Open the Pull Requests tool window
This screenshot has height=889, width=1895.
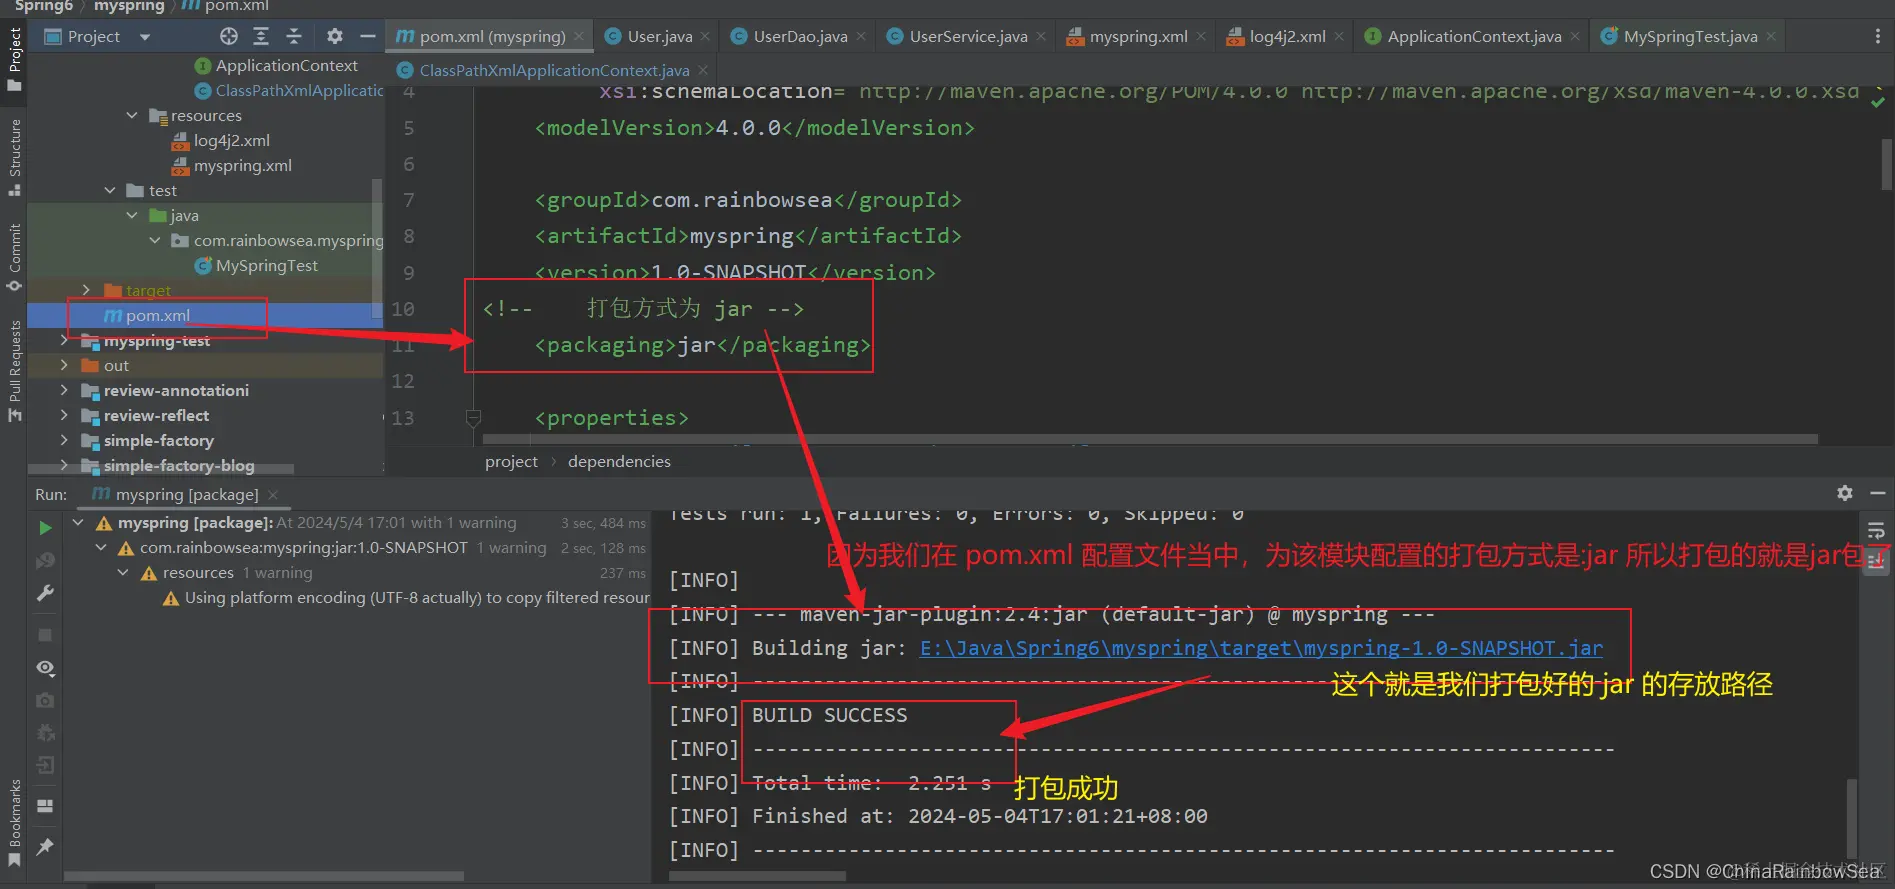coord(15,370)
